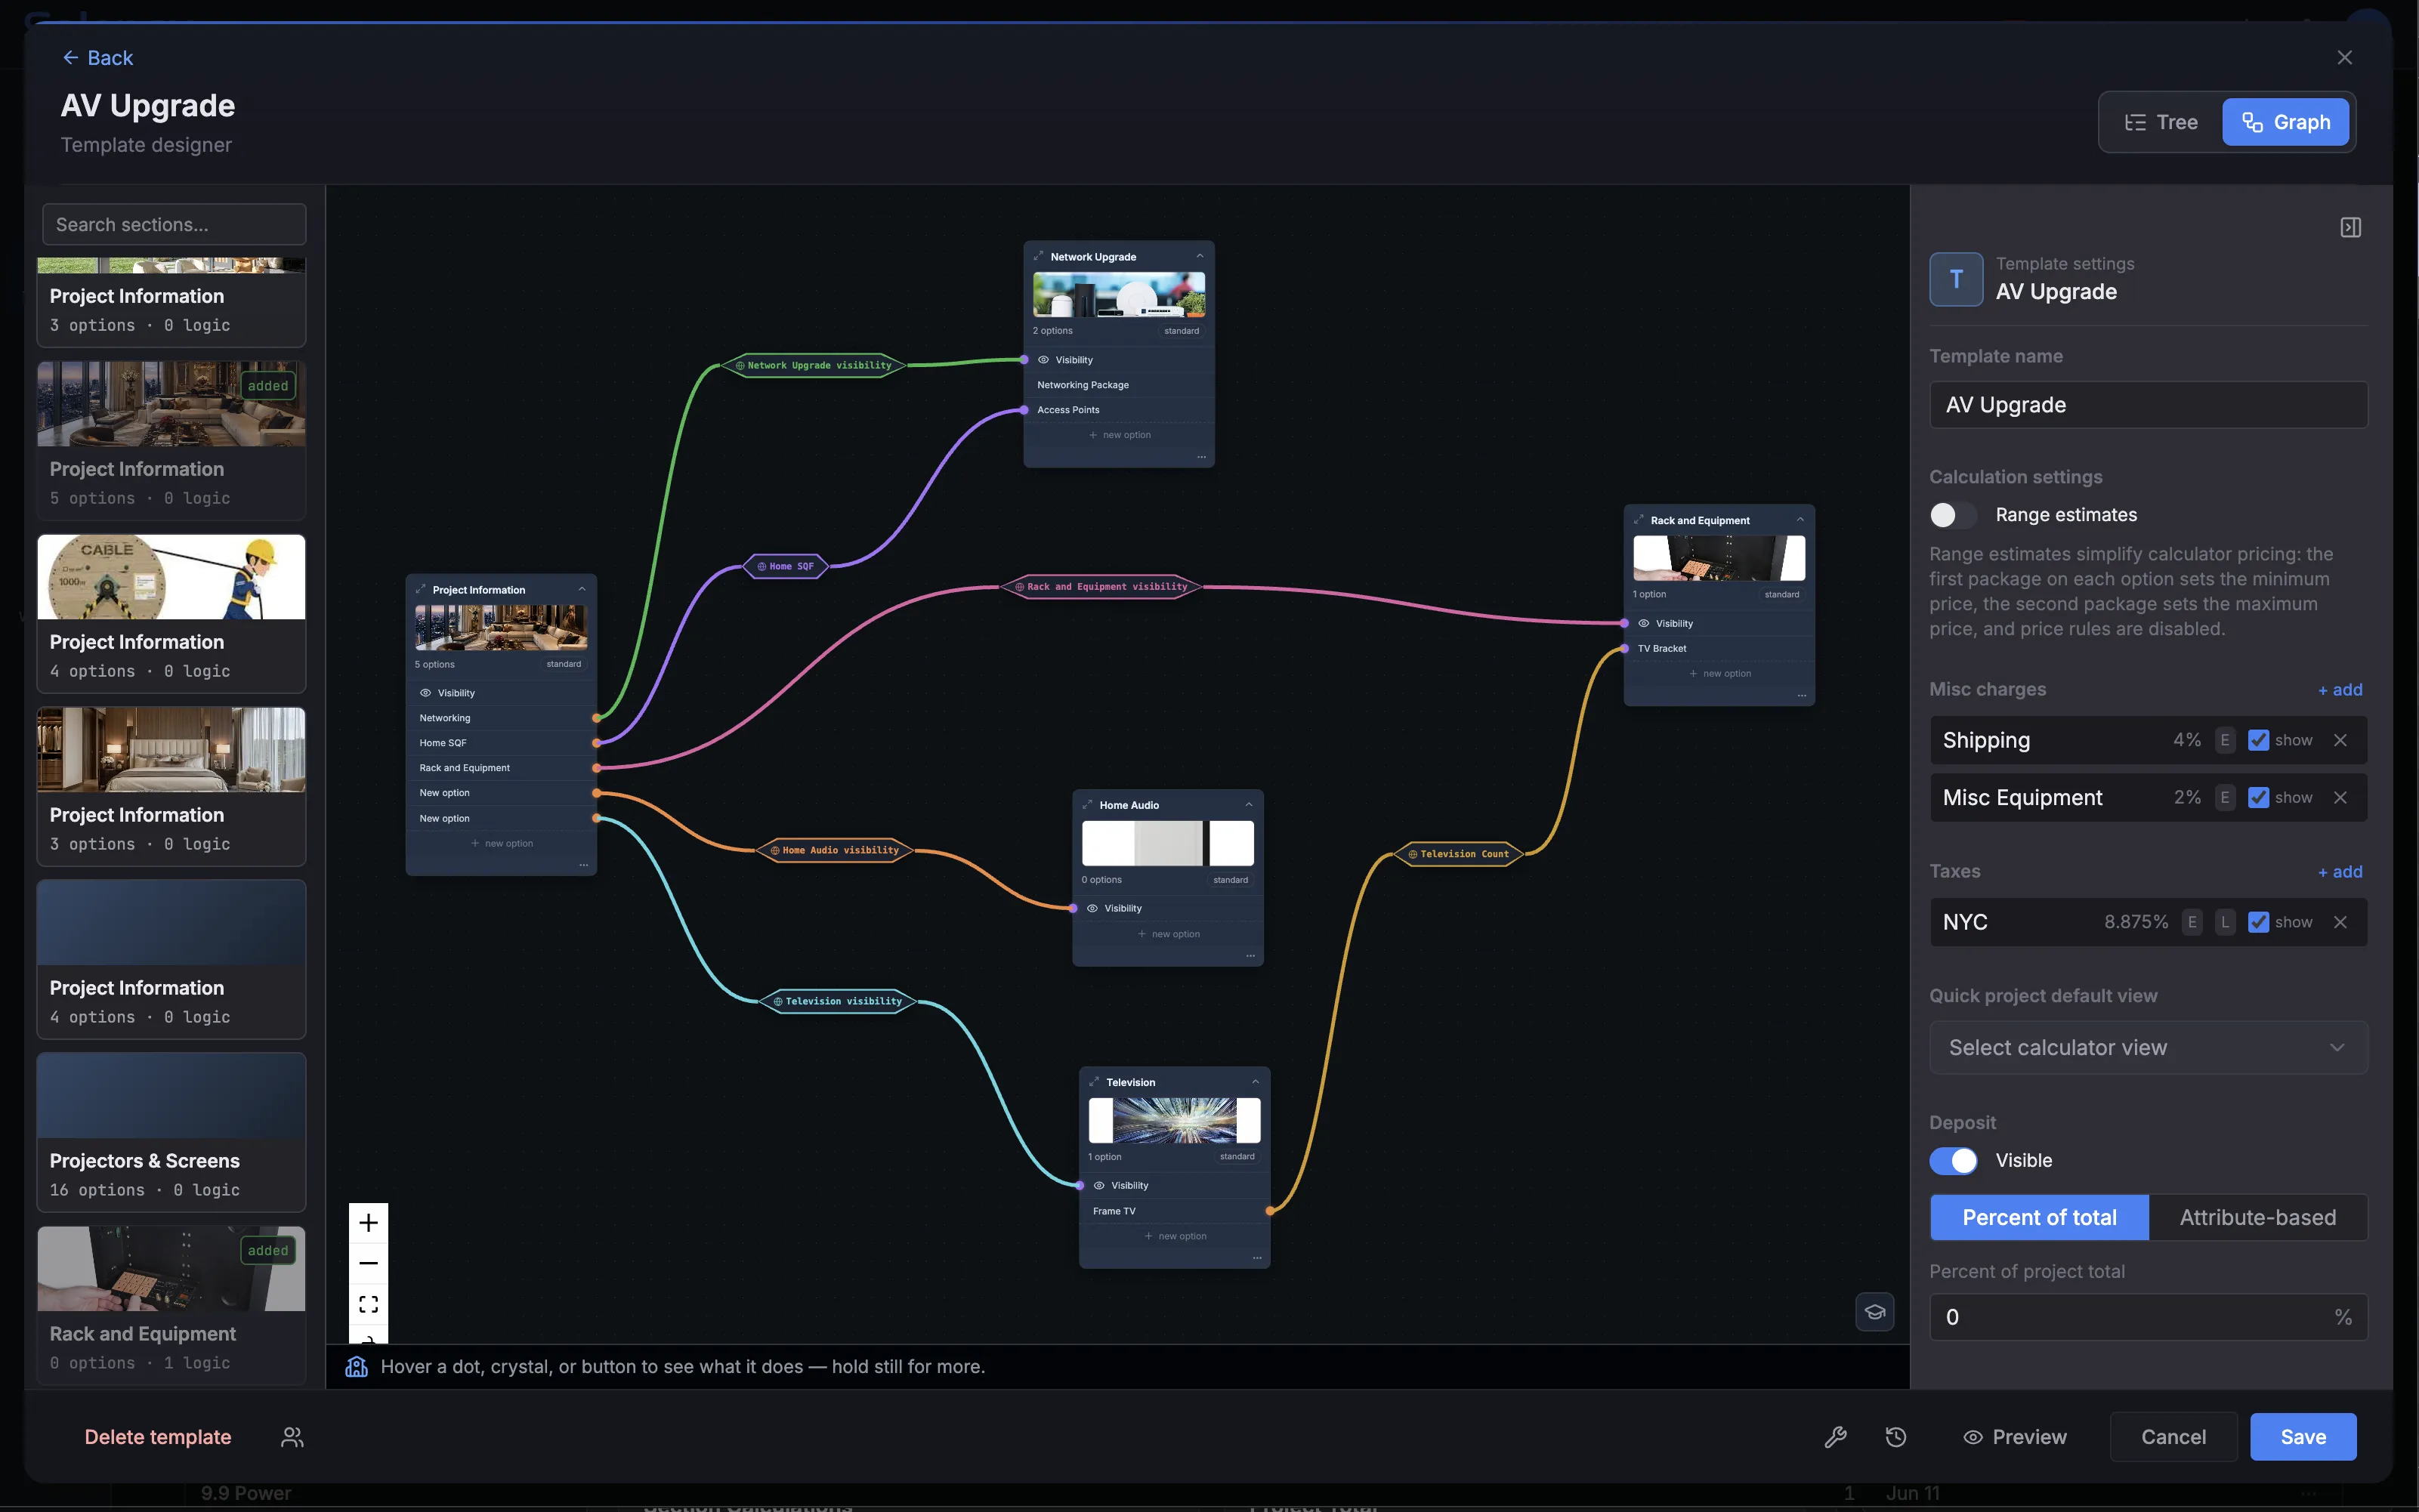Add a new Misc charge
This screenshot has width=2419, height=1512.
point(2340,689)
